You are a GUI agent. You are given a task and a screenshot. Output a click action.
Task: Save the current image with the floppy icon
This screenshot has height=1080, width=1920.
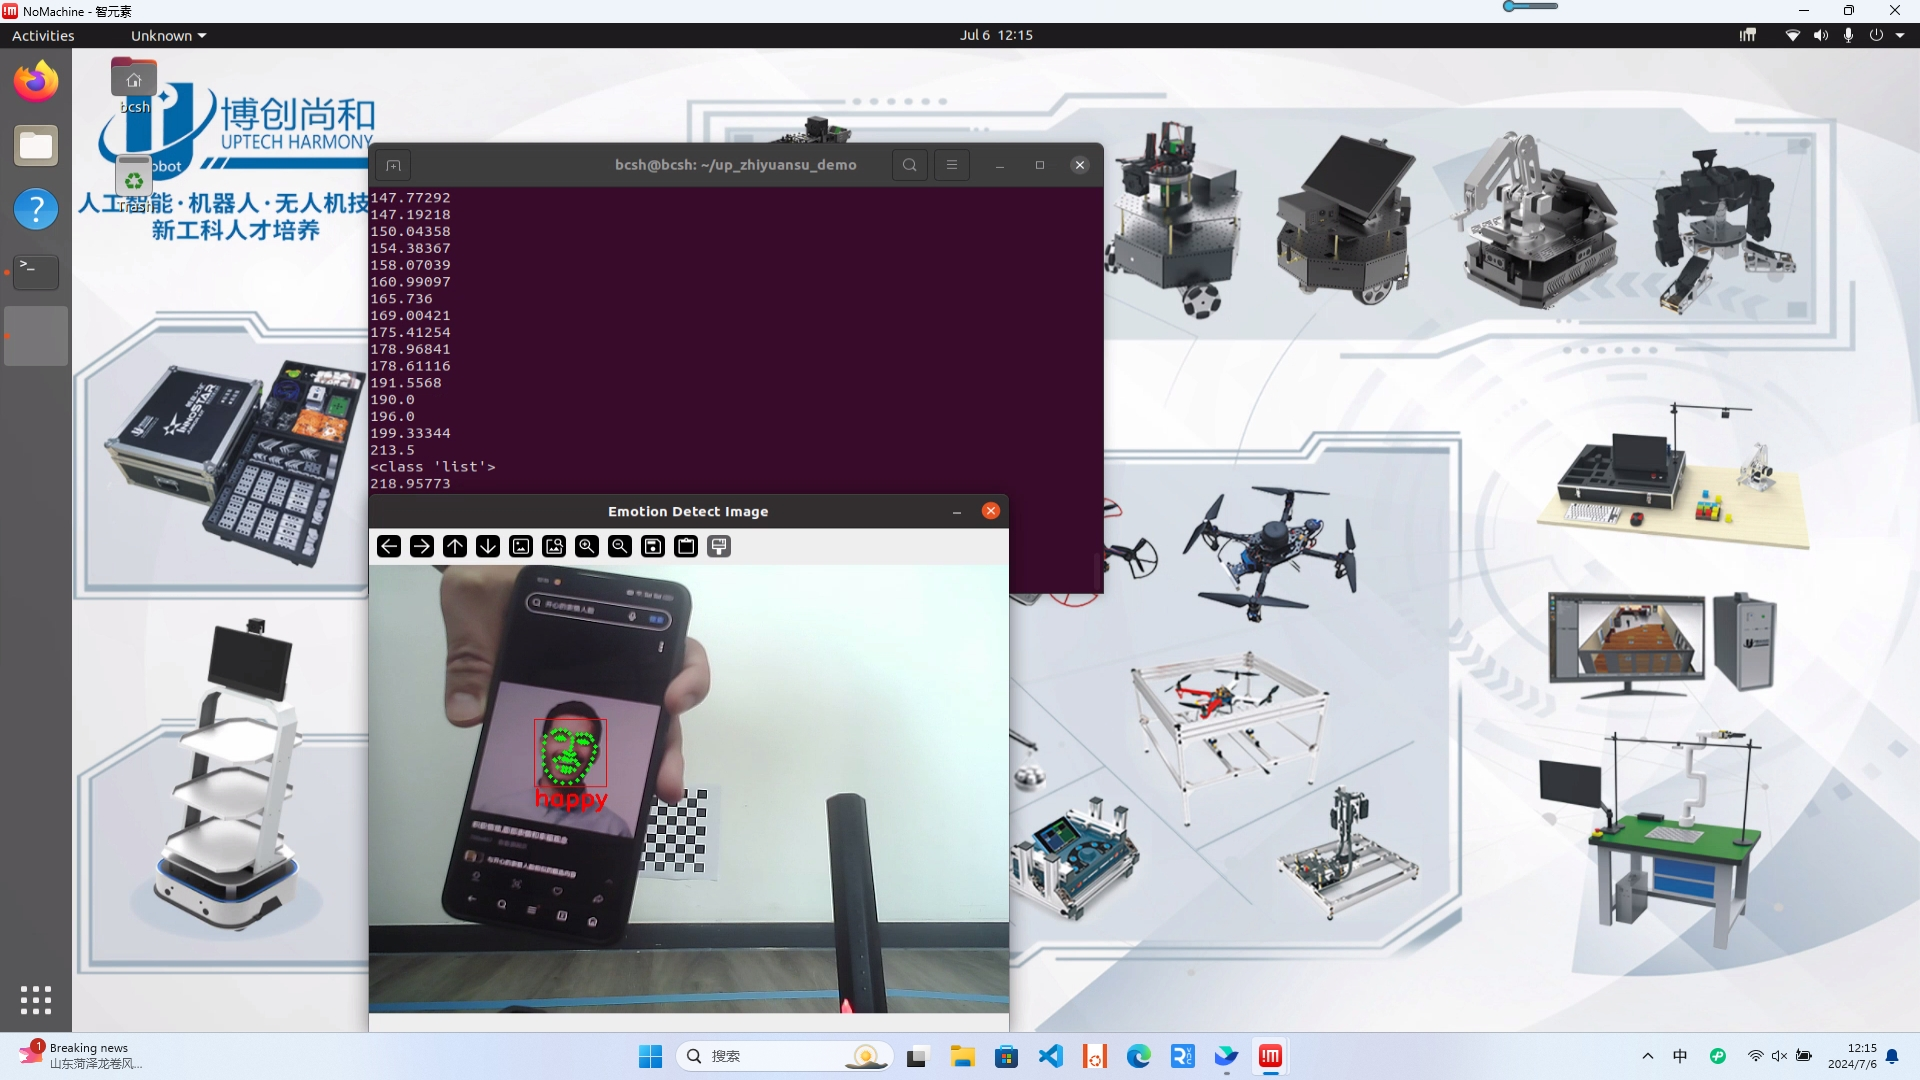pyautogui.click(x=653, y=546)
